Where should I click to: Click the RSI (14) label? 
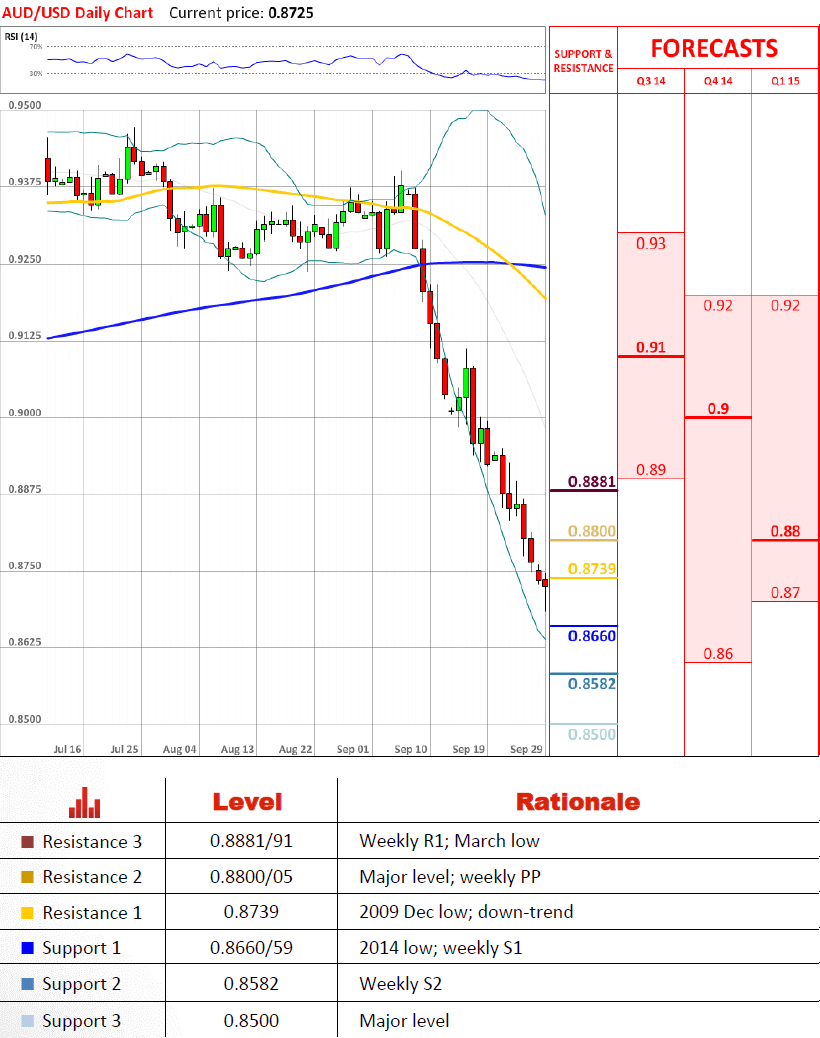[x=21, y=36]
